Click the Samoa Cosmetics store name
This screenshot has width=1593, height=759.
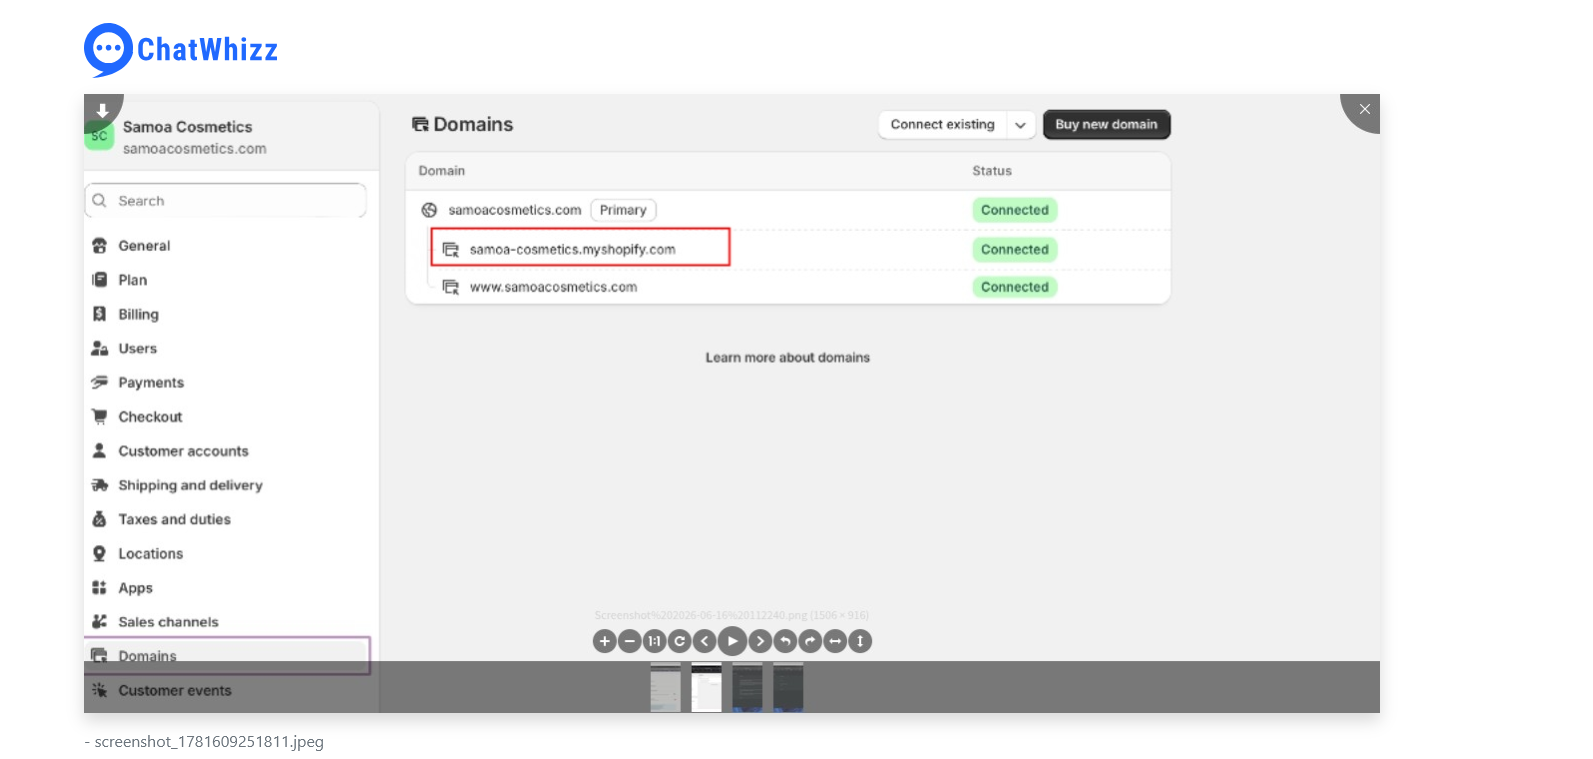click(x=188, y=127)
